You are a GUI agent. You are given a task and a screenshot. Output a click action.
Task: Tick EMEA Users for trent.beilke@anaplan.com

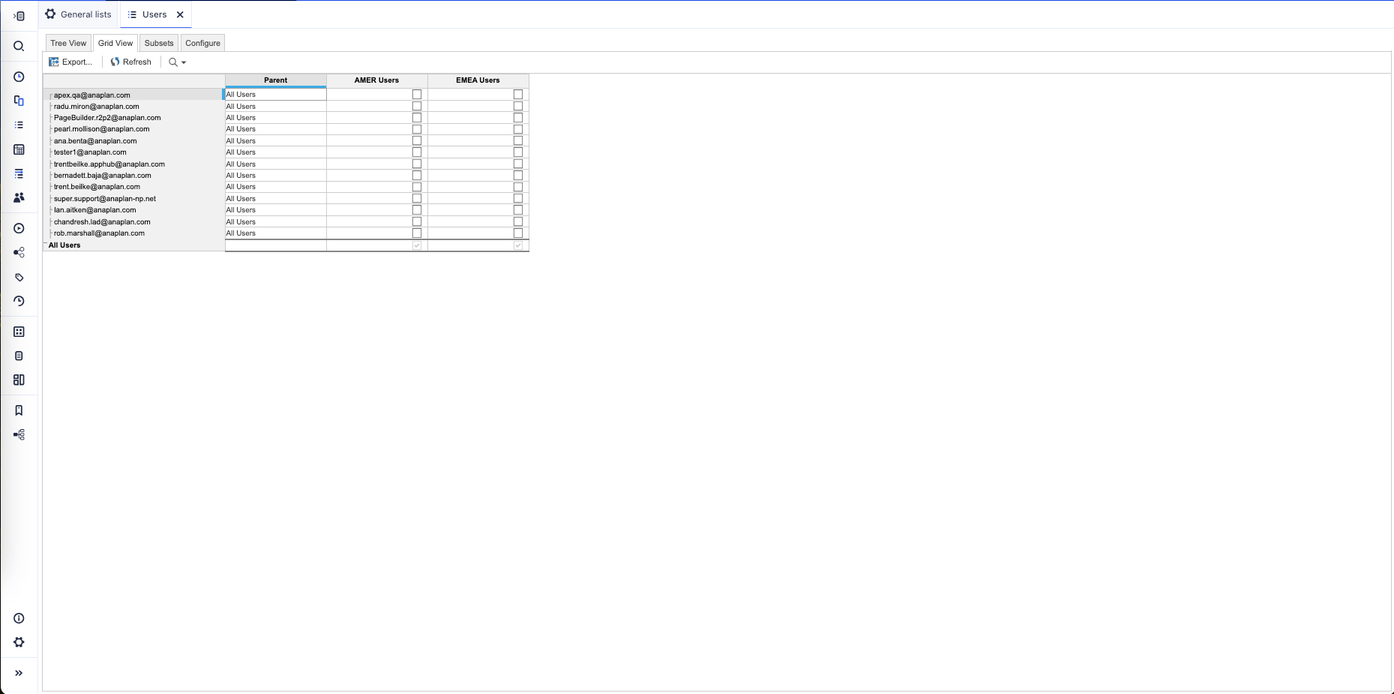[x=518, y=187]
